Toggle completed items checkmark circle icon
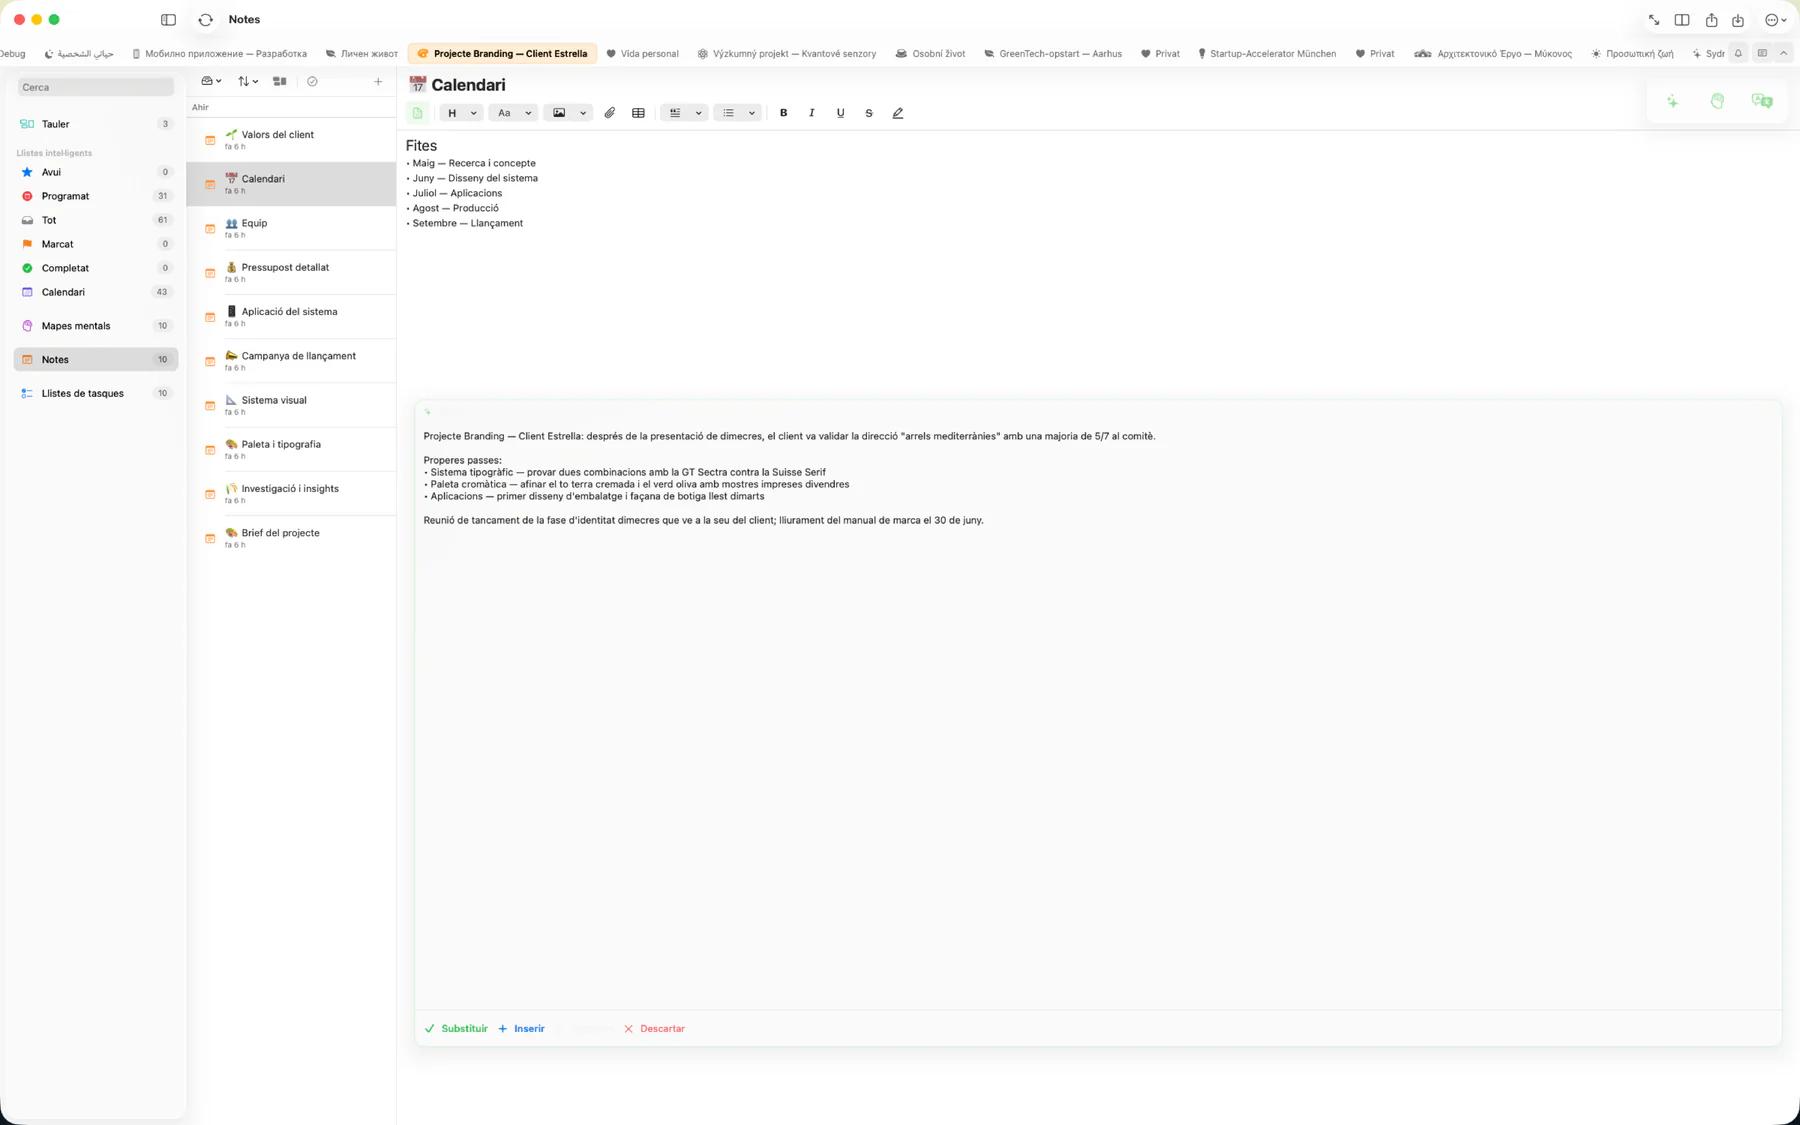Viewport: 1800px width, 1125px height. click(x=312, y=81)
